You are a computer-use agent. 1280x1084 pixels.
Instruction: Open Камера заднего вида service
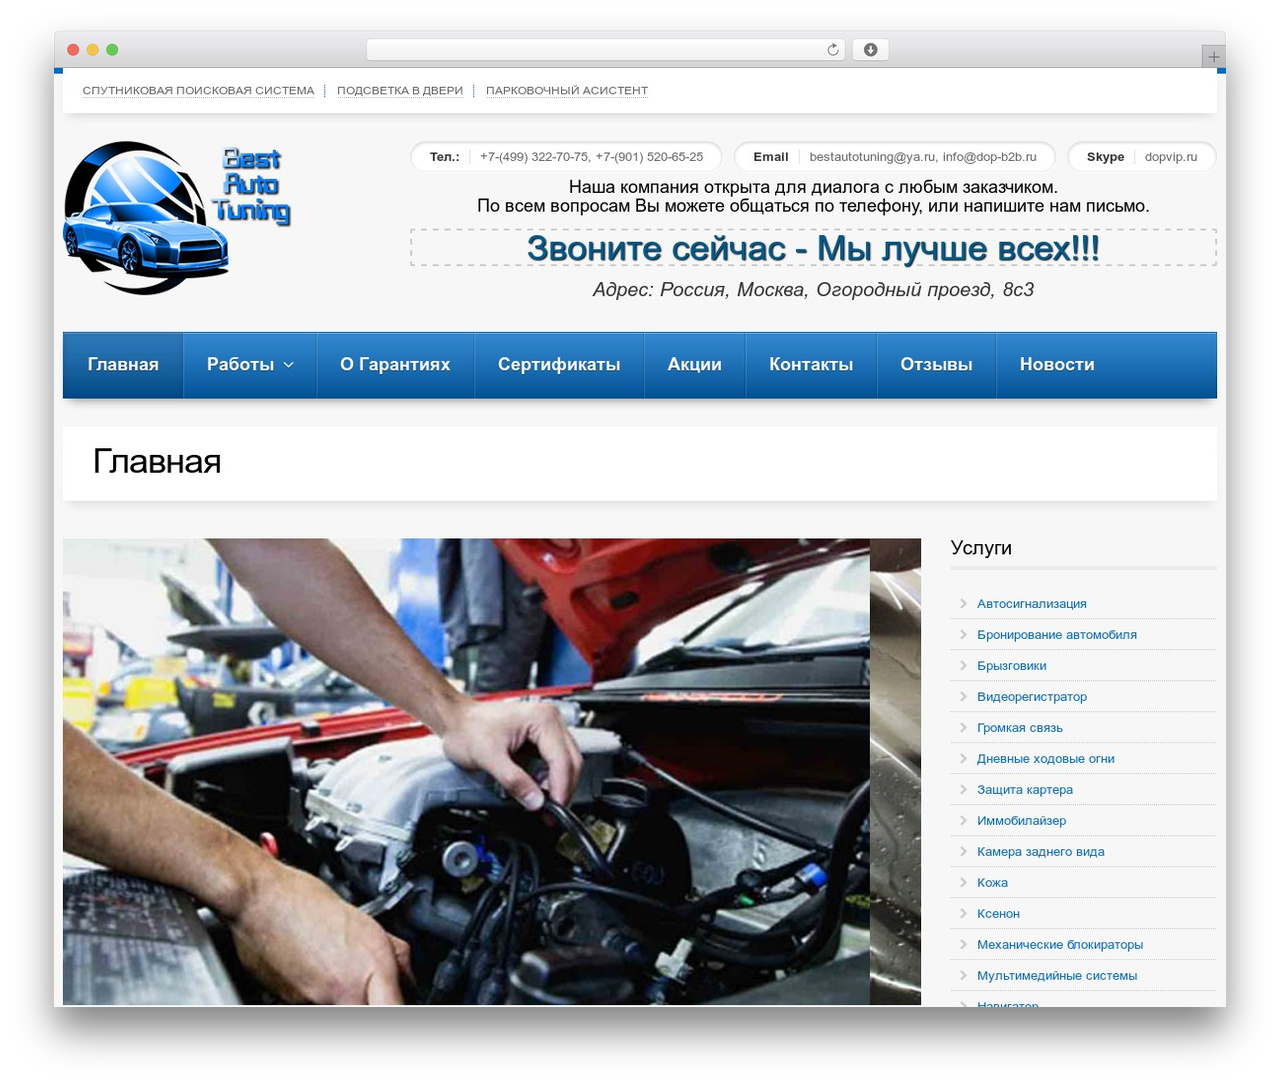click(x=1041, y=852)
